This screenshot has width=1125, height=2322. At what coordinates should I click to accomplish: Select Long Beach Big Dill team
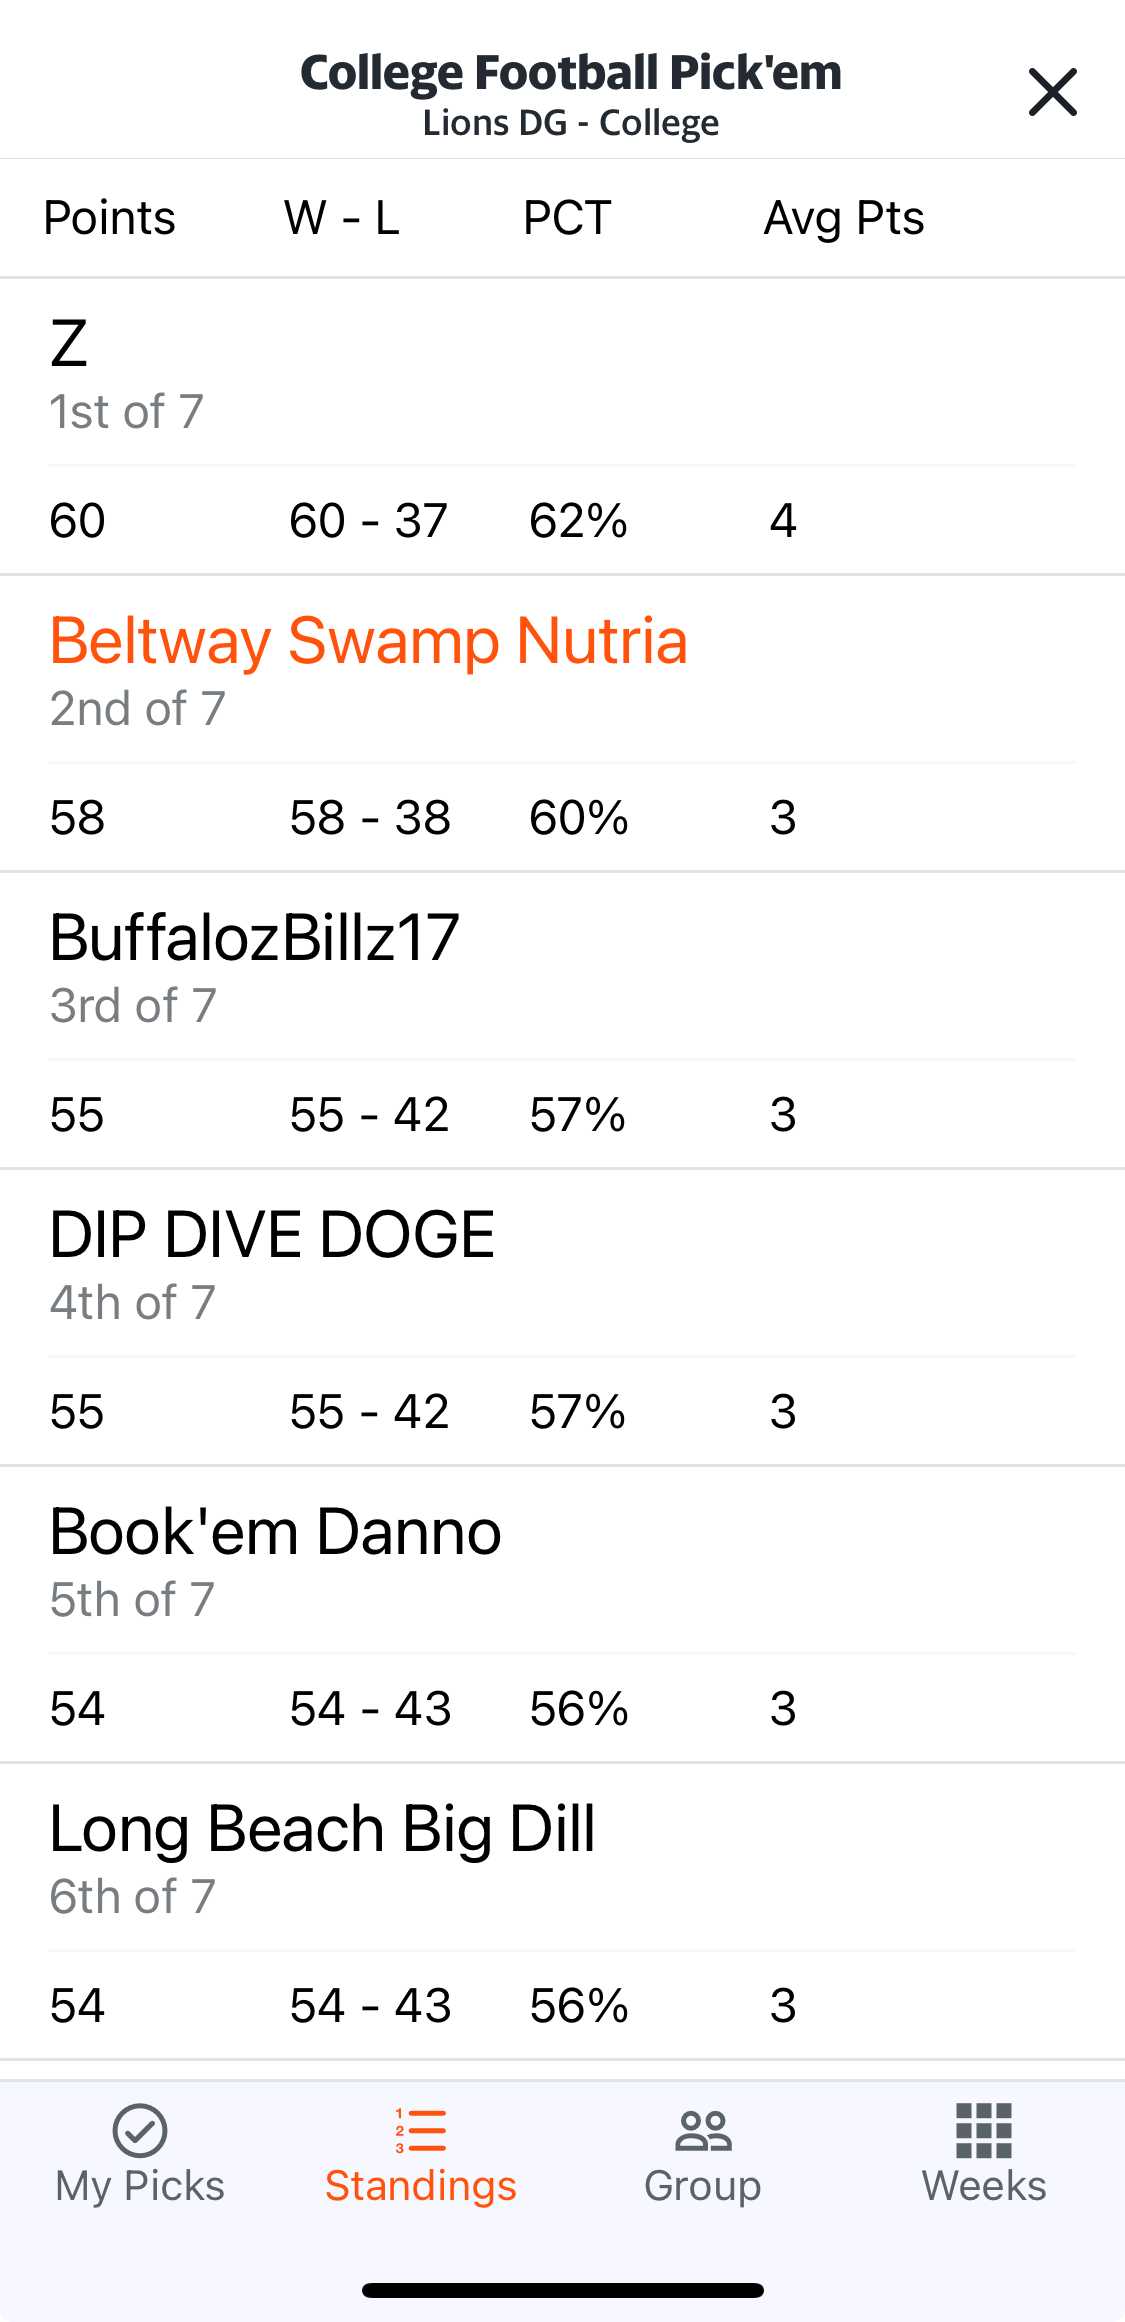point(322,1829)
